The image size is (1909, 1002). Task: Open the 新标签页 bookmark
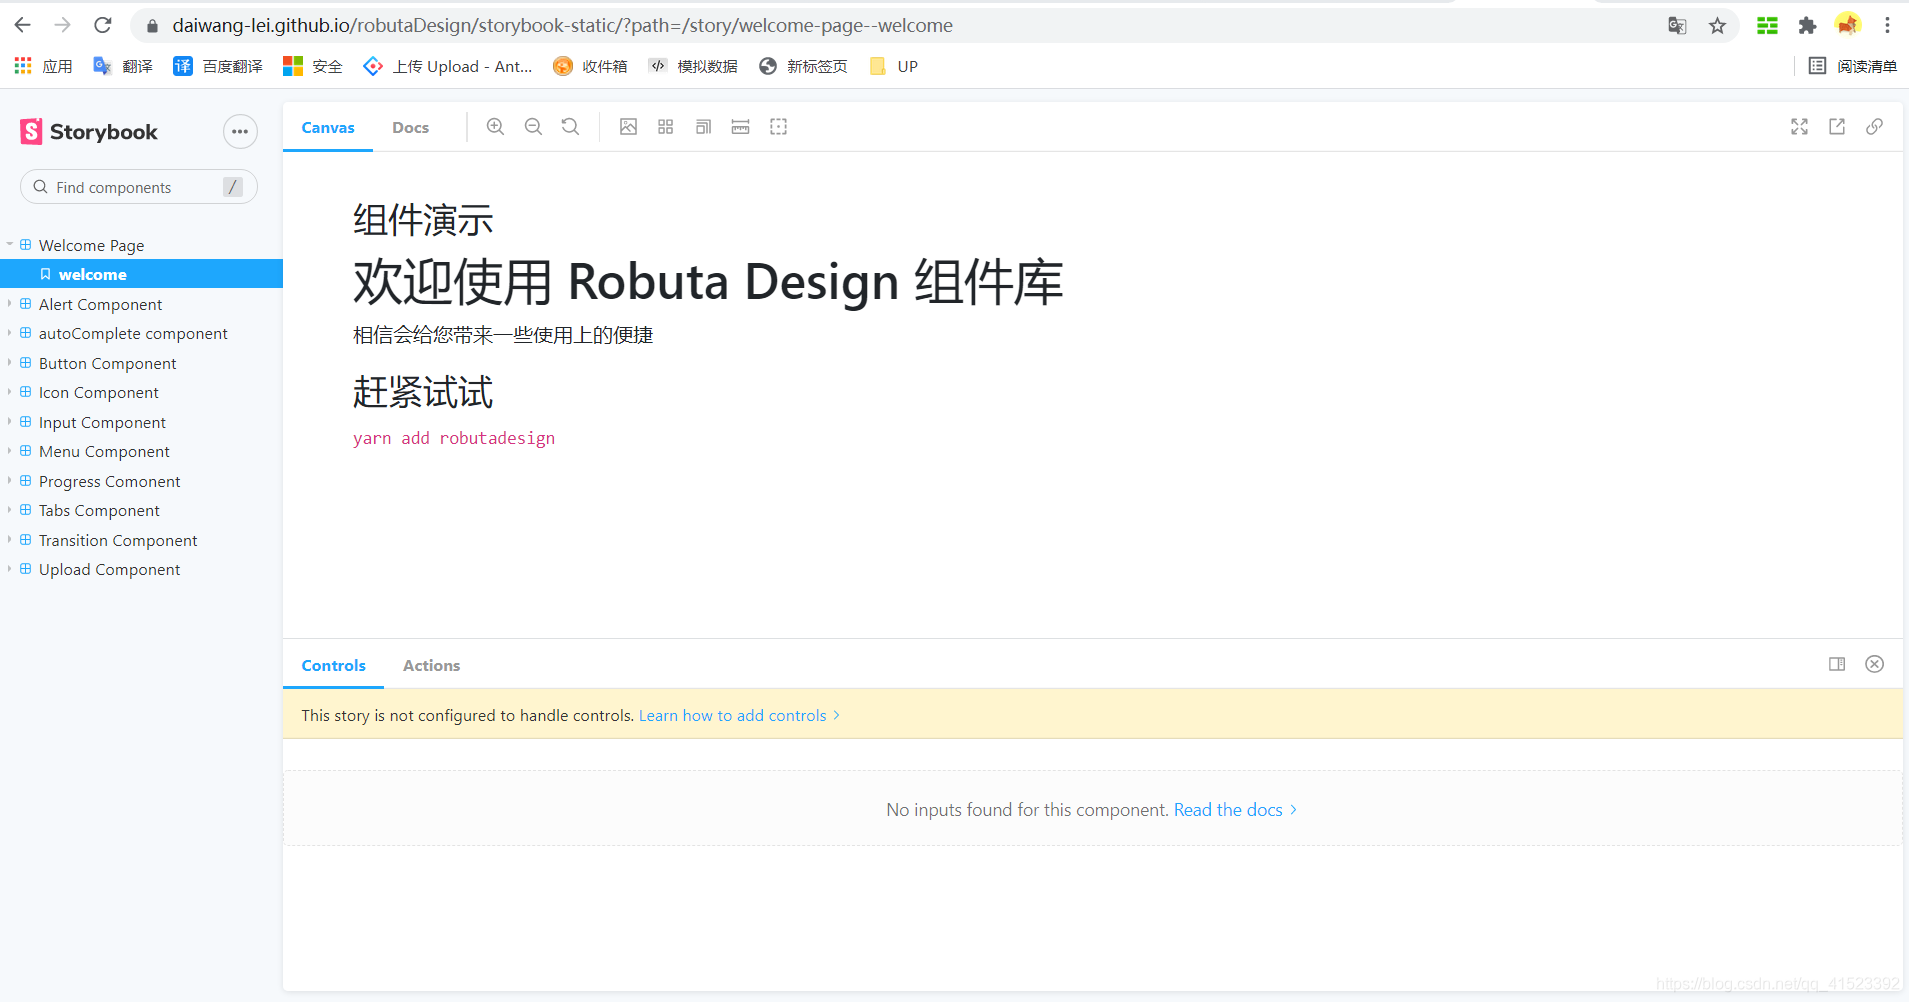[803, 66]
